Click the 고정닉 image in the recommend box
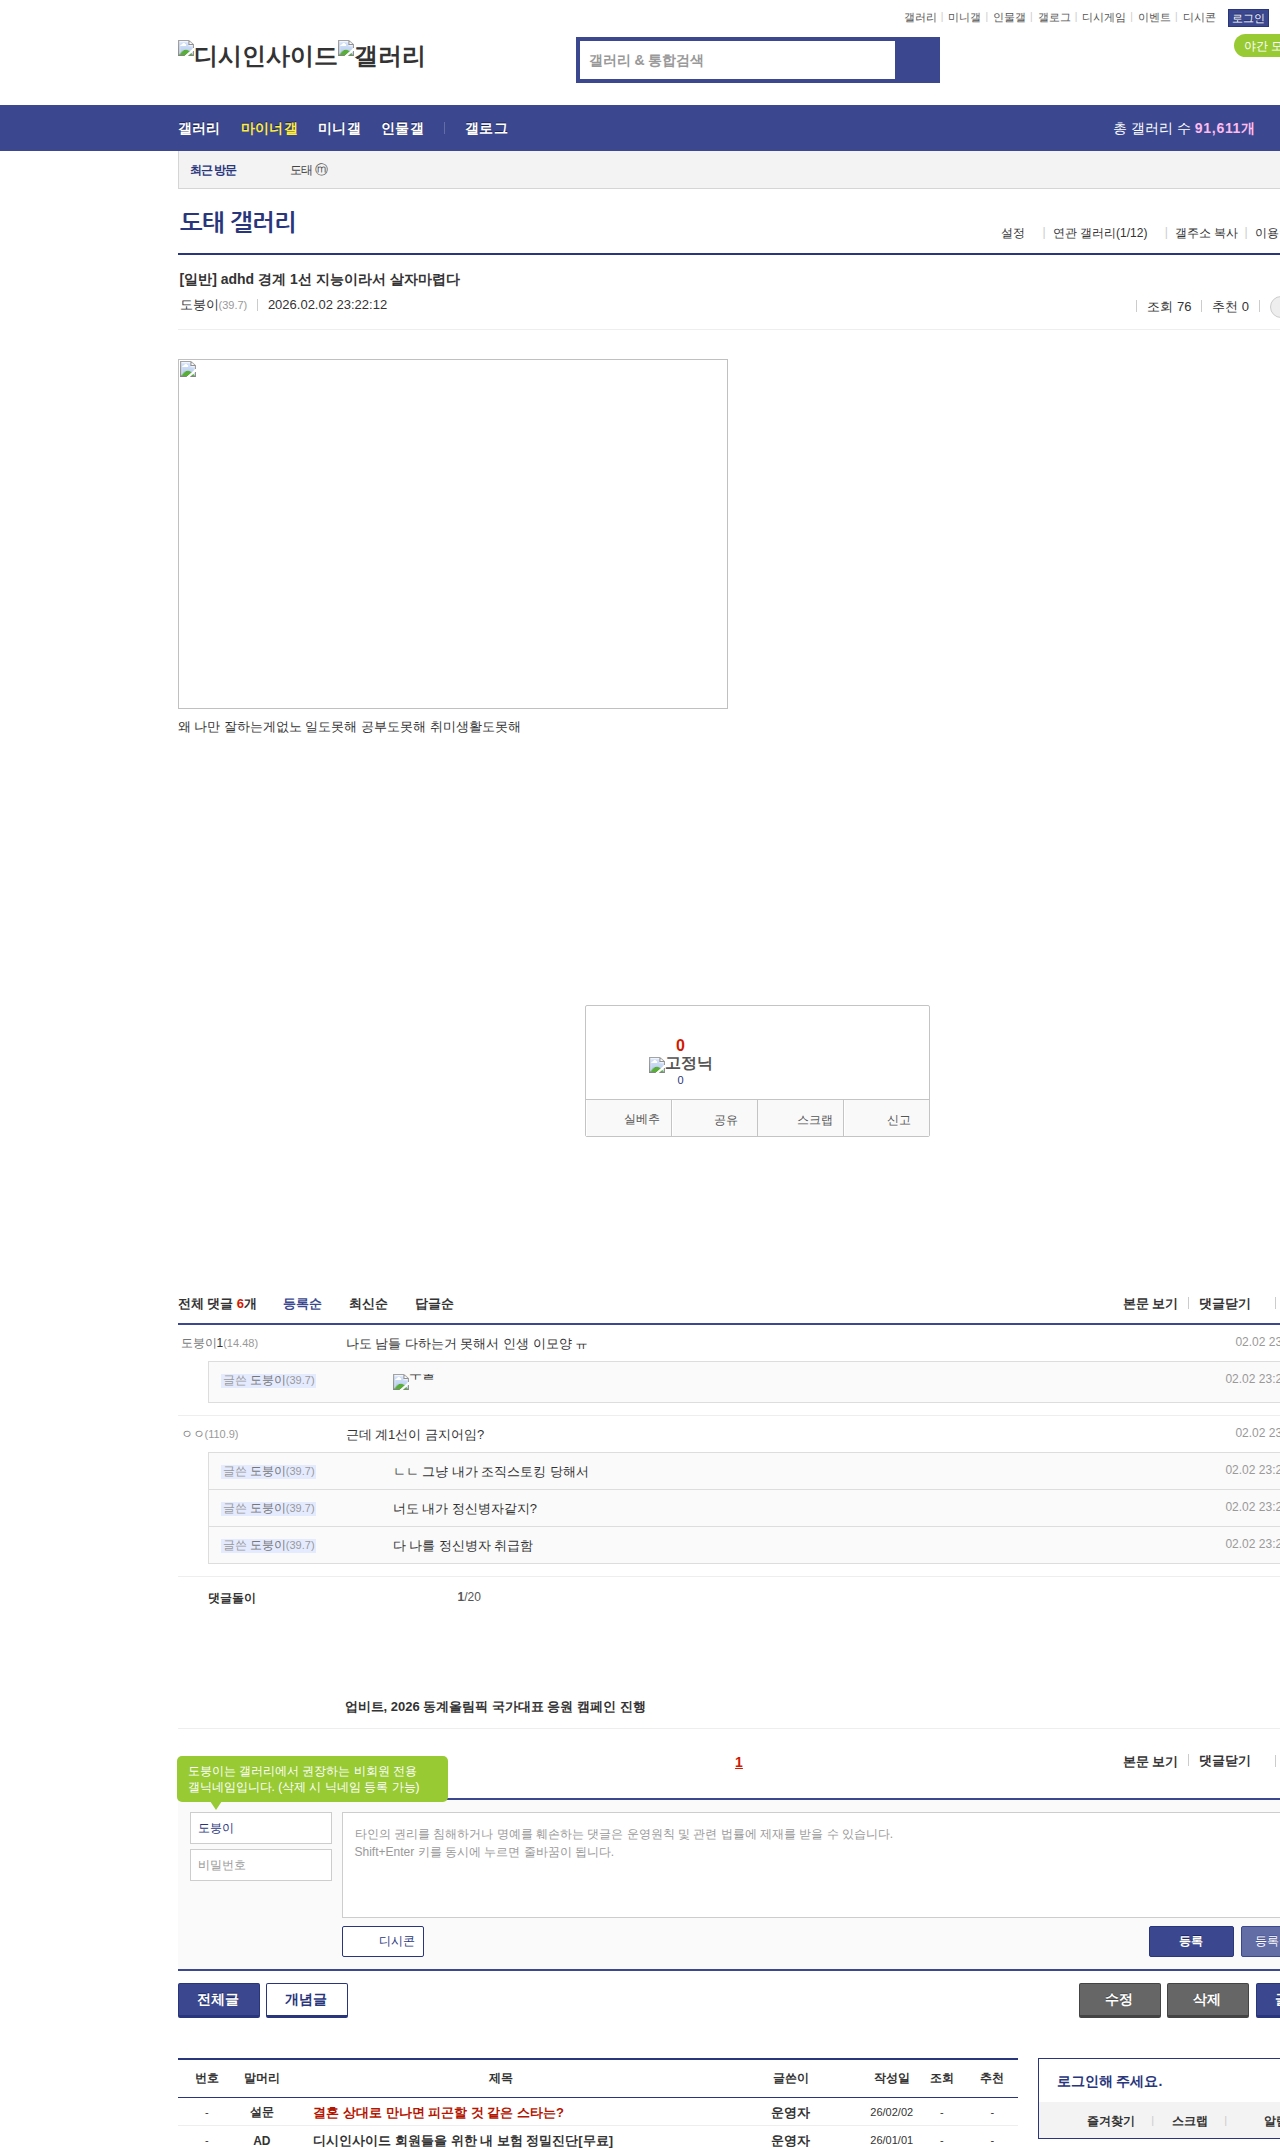This screenshot has height=2149, width=1280. pos(680,1064)
